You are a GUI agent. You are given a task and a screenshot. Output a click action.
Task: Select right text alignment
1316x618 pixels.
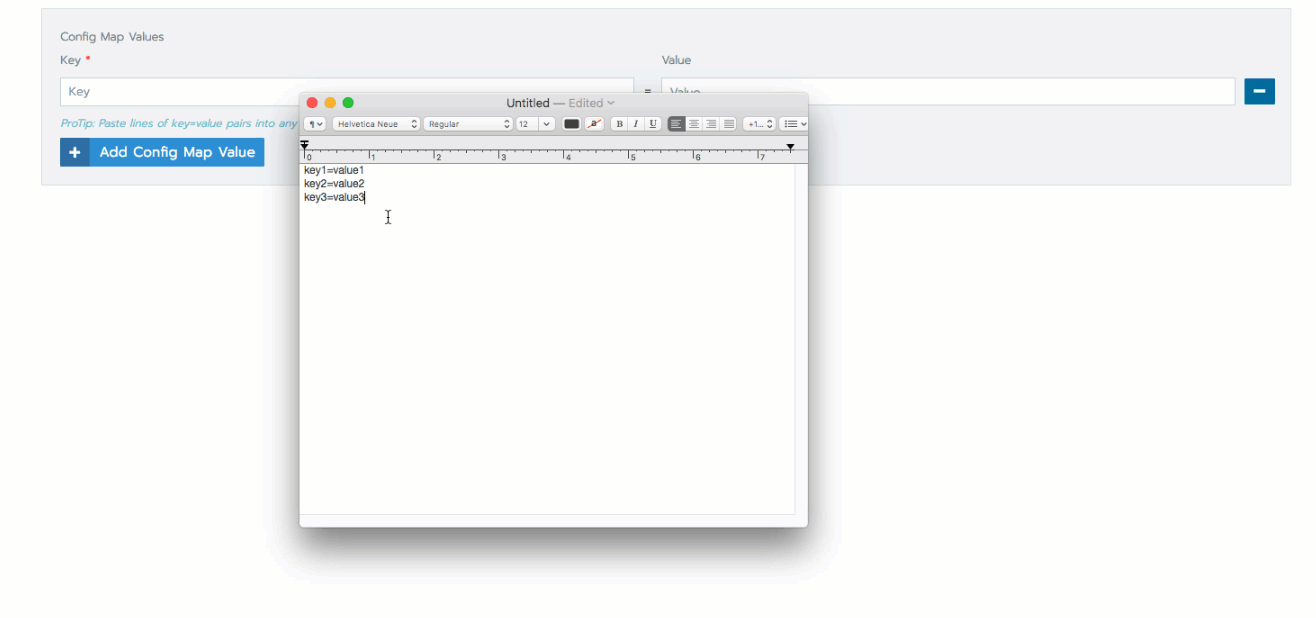point(711,123)
